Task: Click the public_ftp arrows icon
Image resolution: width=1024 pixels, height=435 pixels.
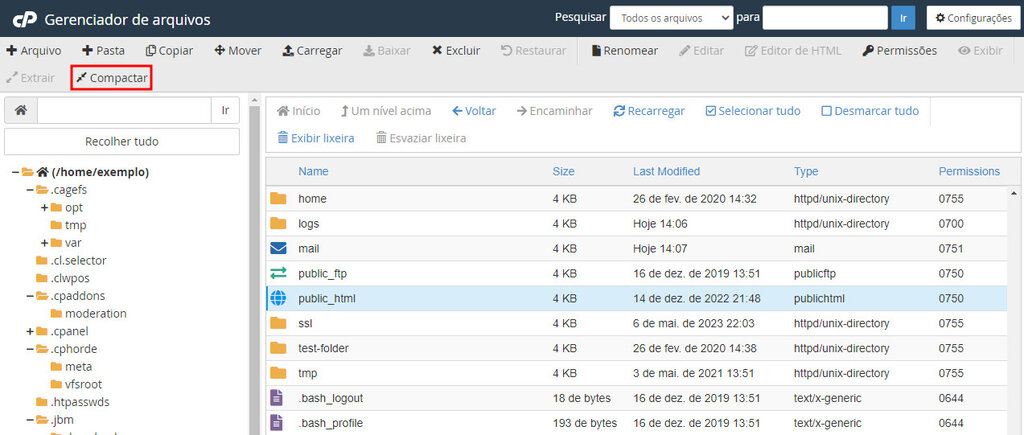Action: [x=278, y=273]
